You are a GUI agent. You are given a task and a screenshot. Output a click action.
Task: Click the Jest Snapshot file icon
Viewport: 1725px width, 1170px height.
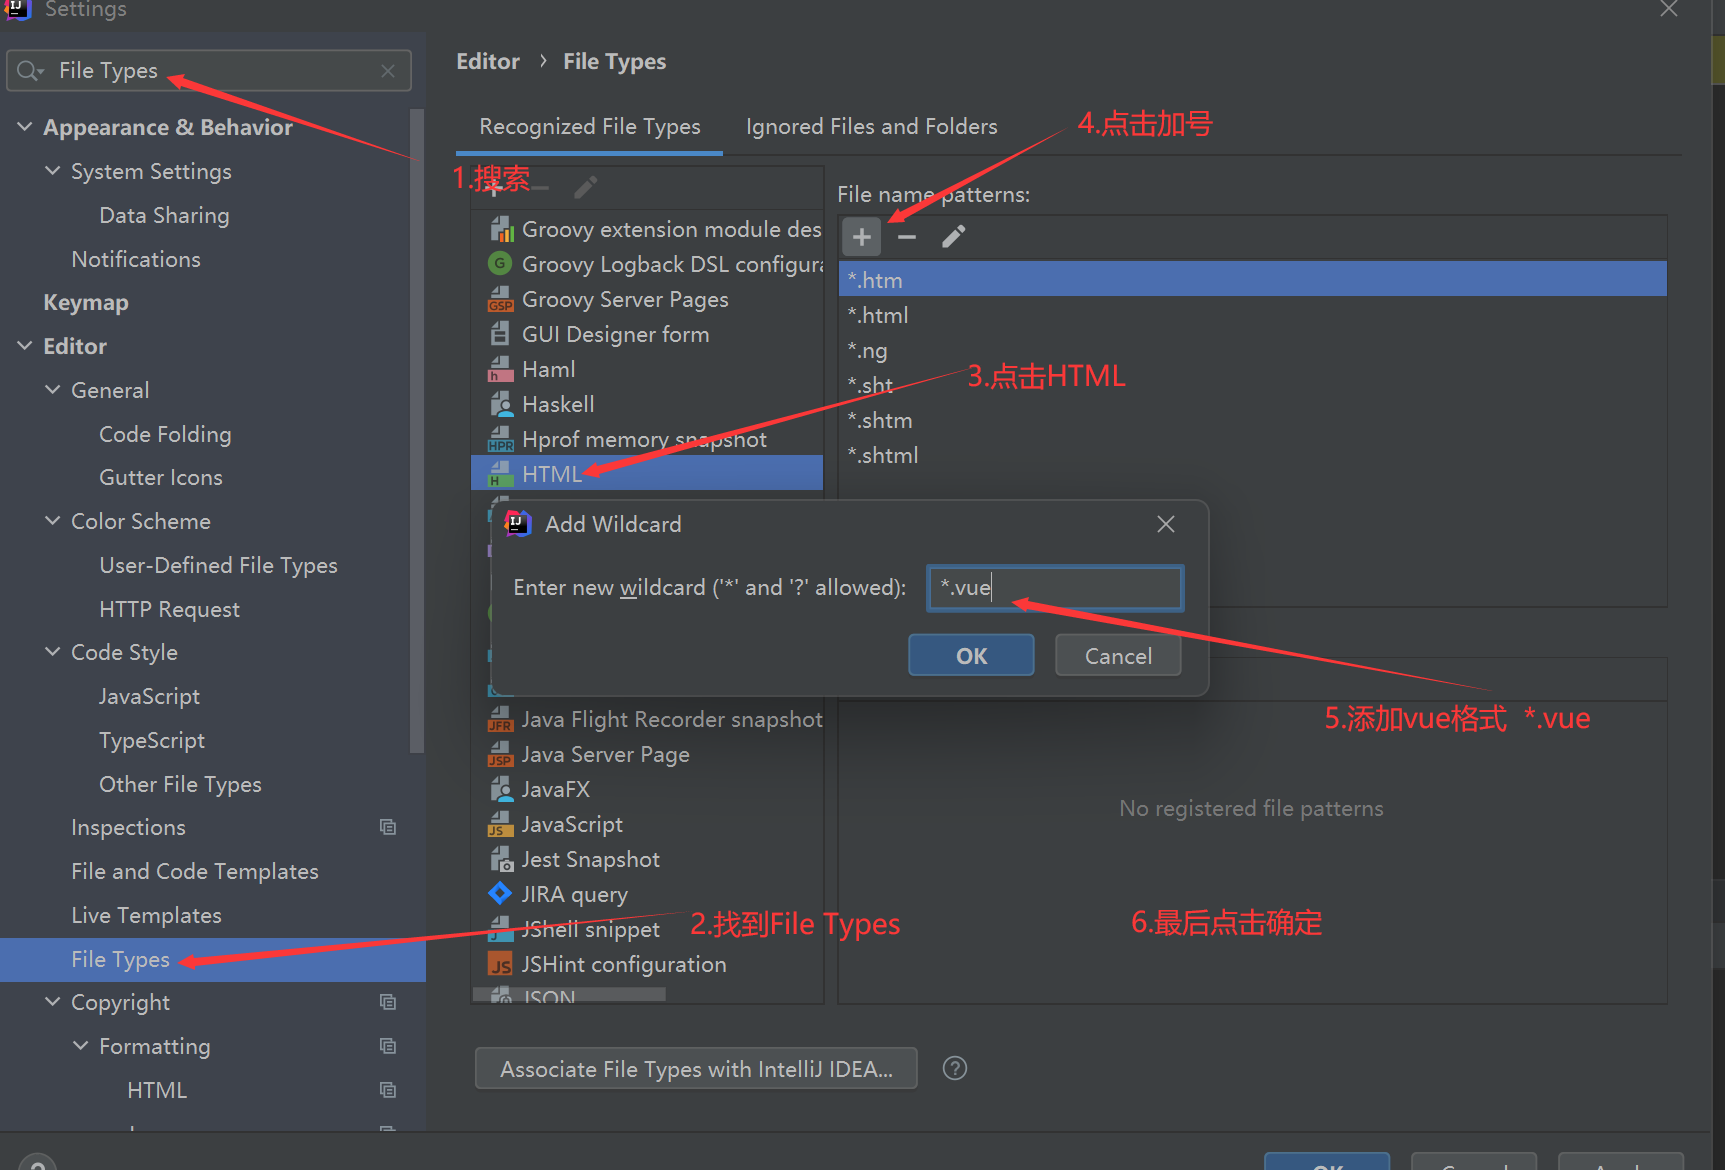[500, 859]
